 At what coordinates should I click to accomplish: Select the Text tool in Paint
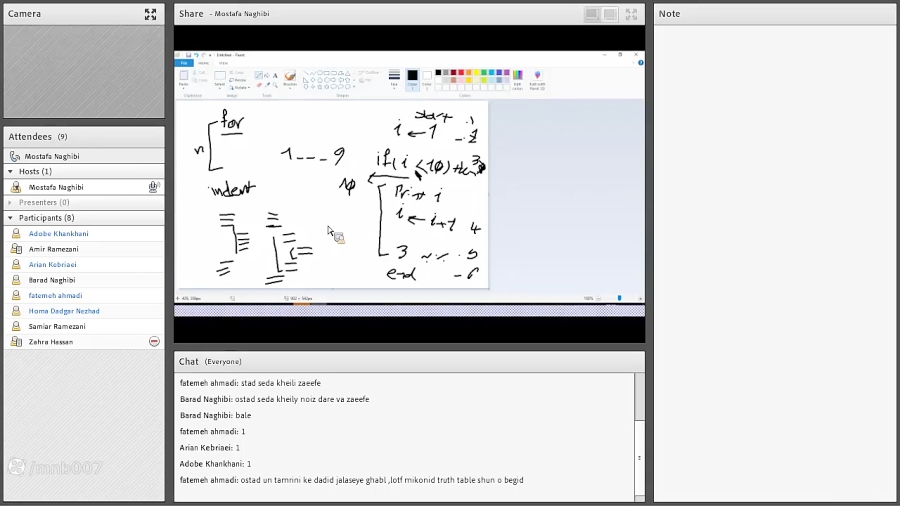pos(275,75)
